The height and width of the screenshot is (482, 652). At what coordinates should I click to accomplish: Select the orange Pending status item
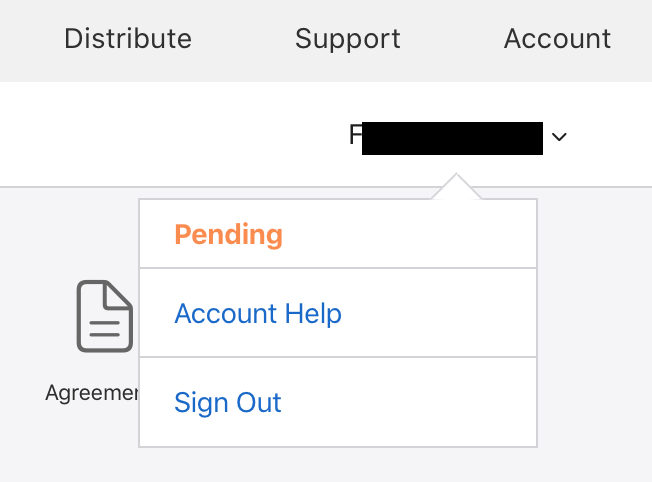pyautogui.click(x=228, y=235)
